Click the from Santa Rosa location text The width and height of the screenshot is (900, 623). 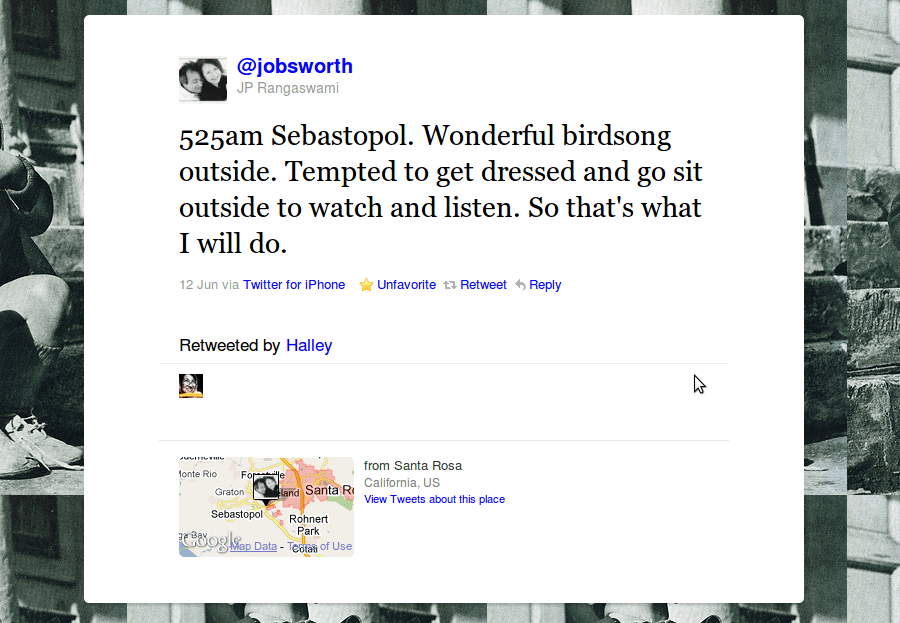click(413, 466)
